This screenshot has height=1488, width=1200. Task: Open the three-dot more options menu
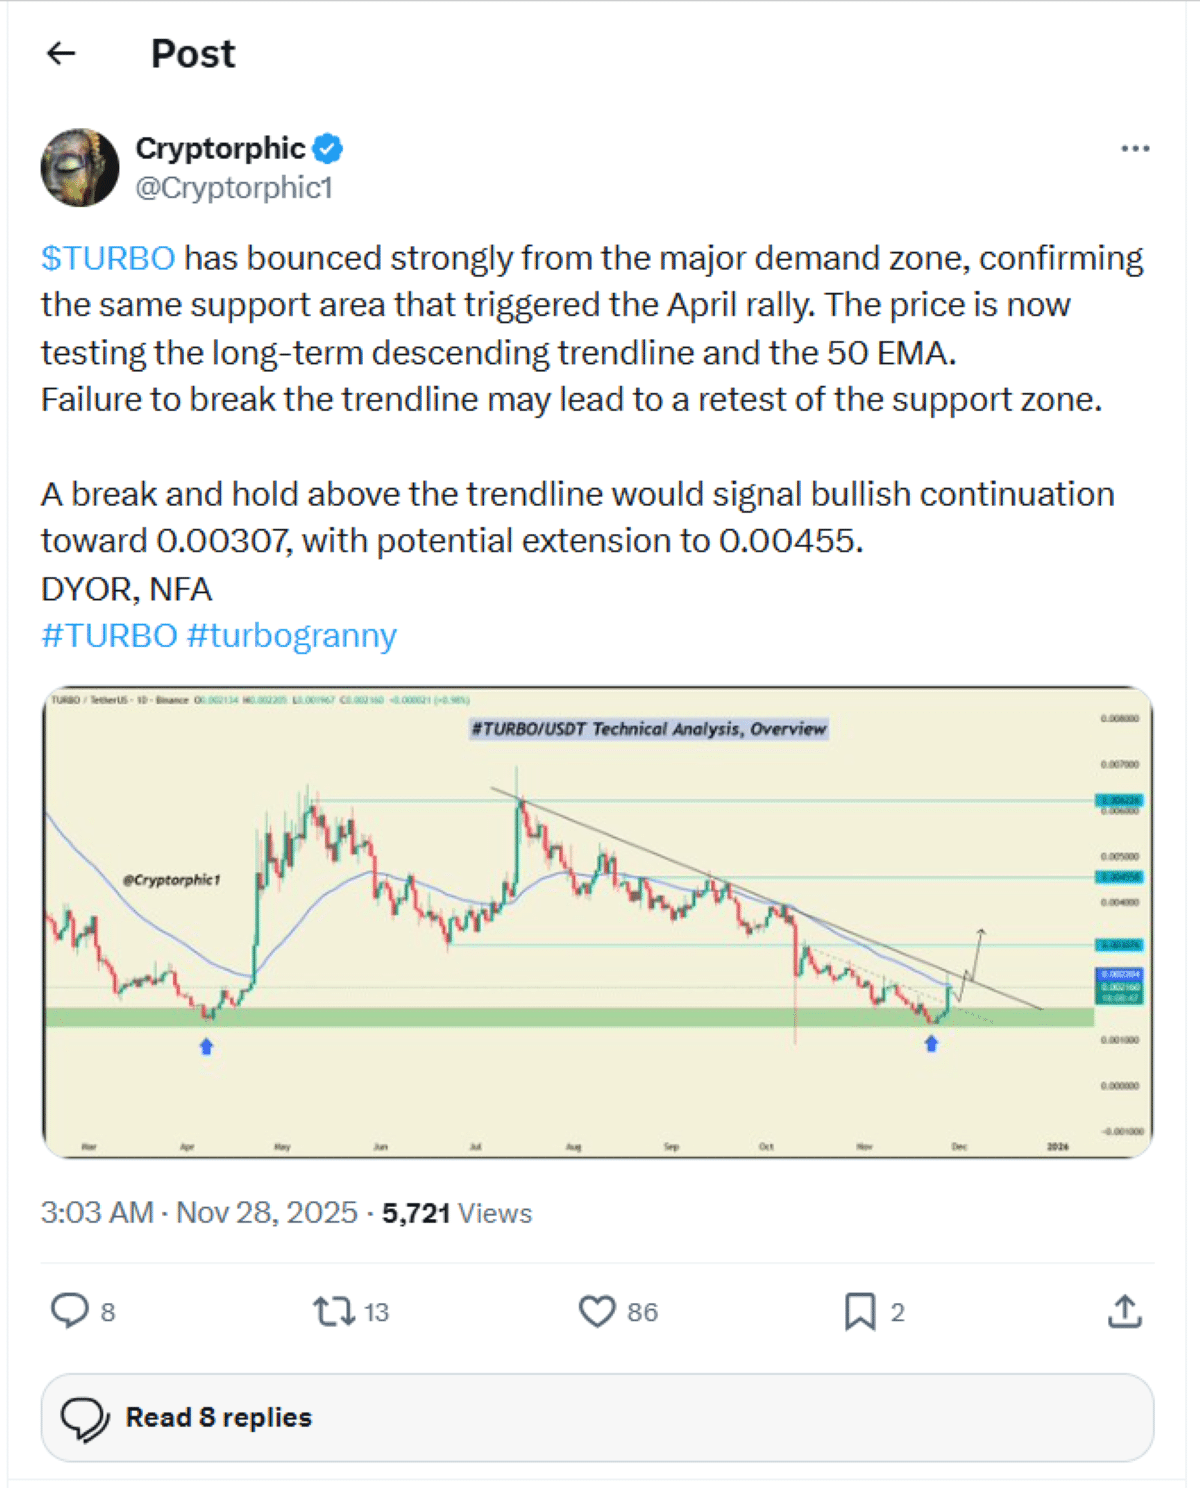tap(1135, 149)
